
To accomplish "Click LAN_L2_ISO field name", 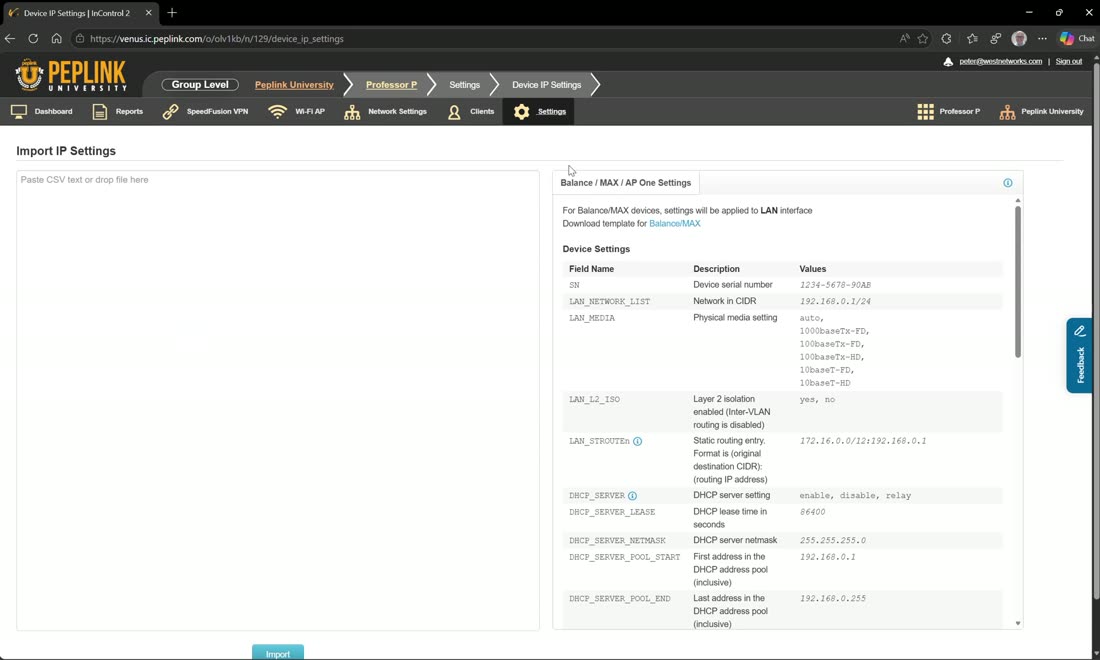I will 594,400.
